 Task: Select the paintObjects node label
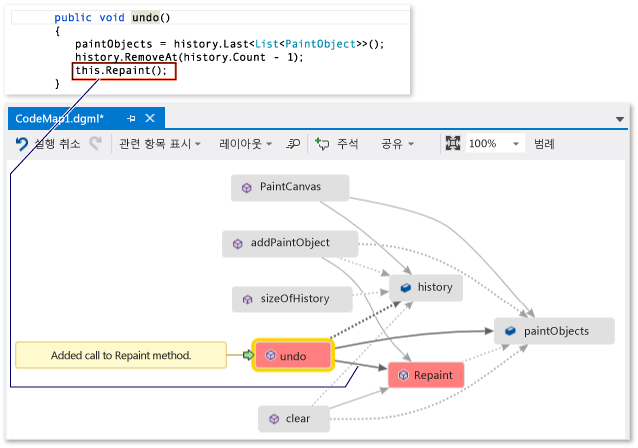pos(556,331)
